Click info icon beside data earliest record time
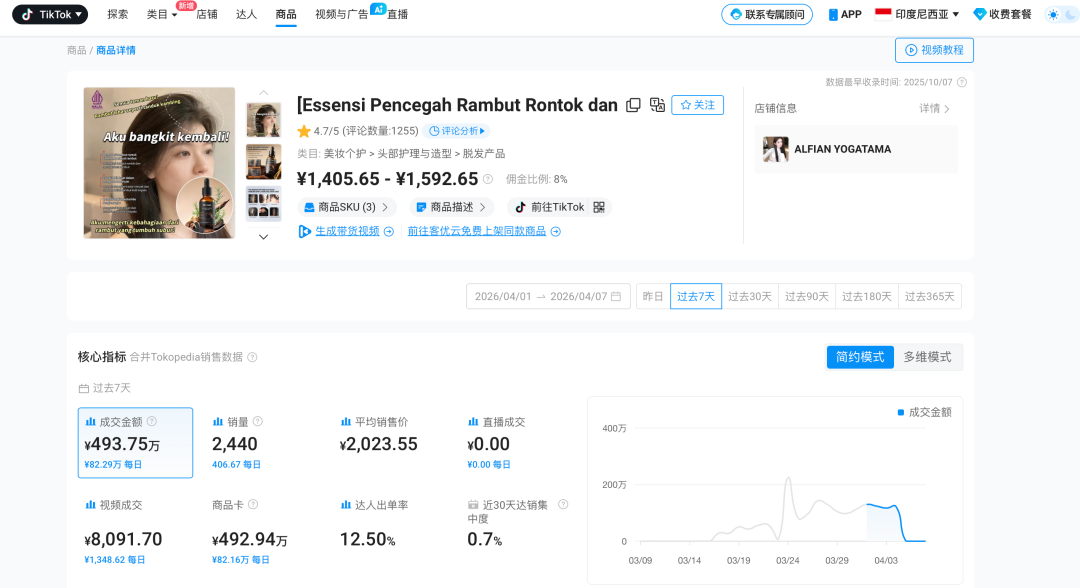This screenshot has width=1080, height=588. [962, 82]
